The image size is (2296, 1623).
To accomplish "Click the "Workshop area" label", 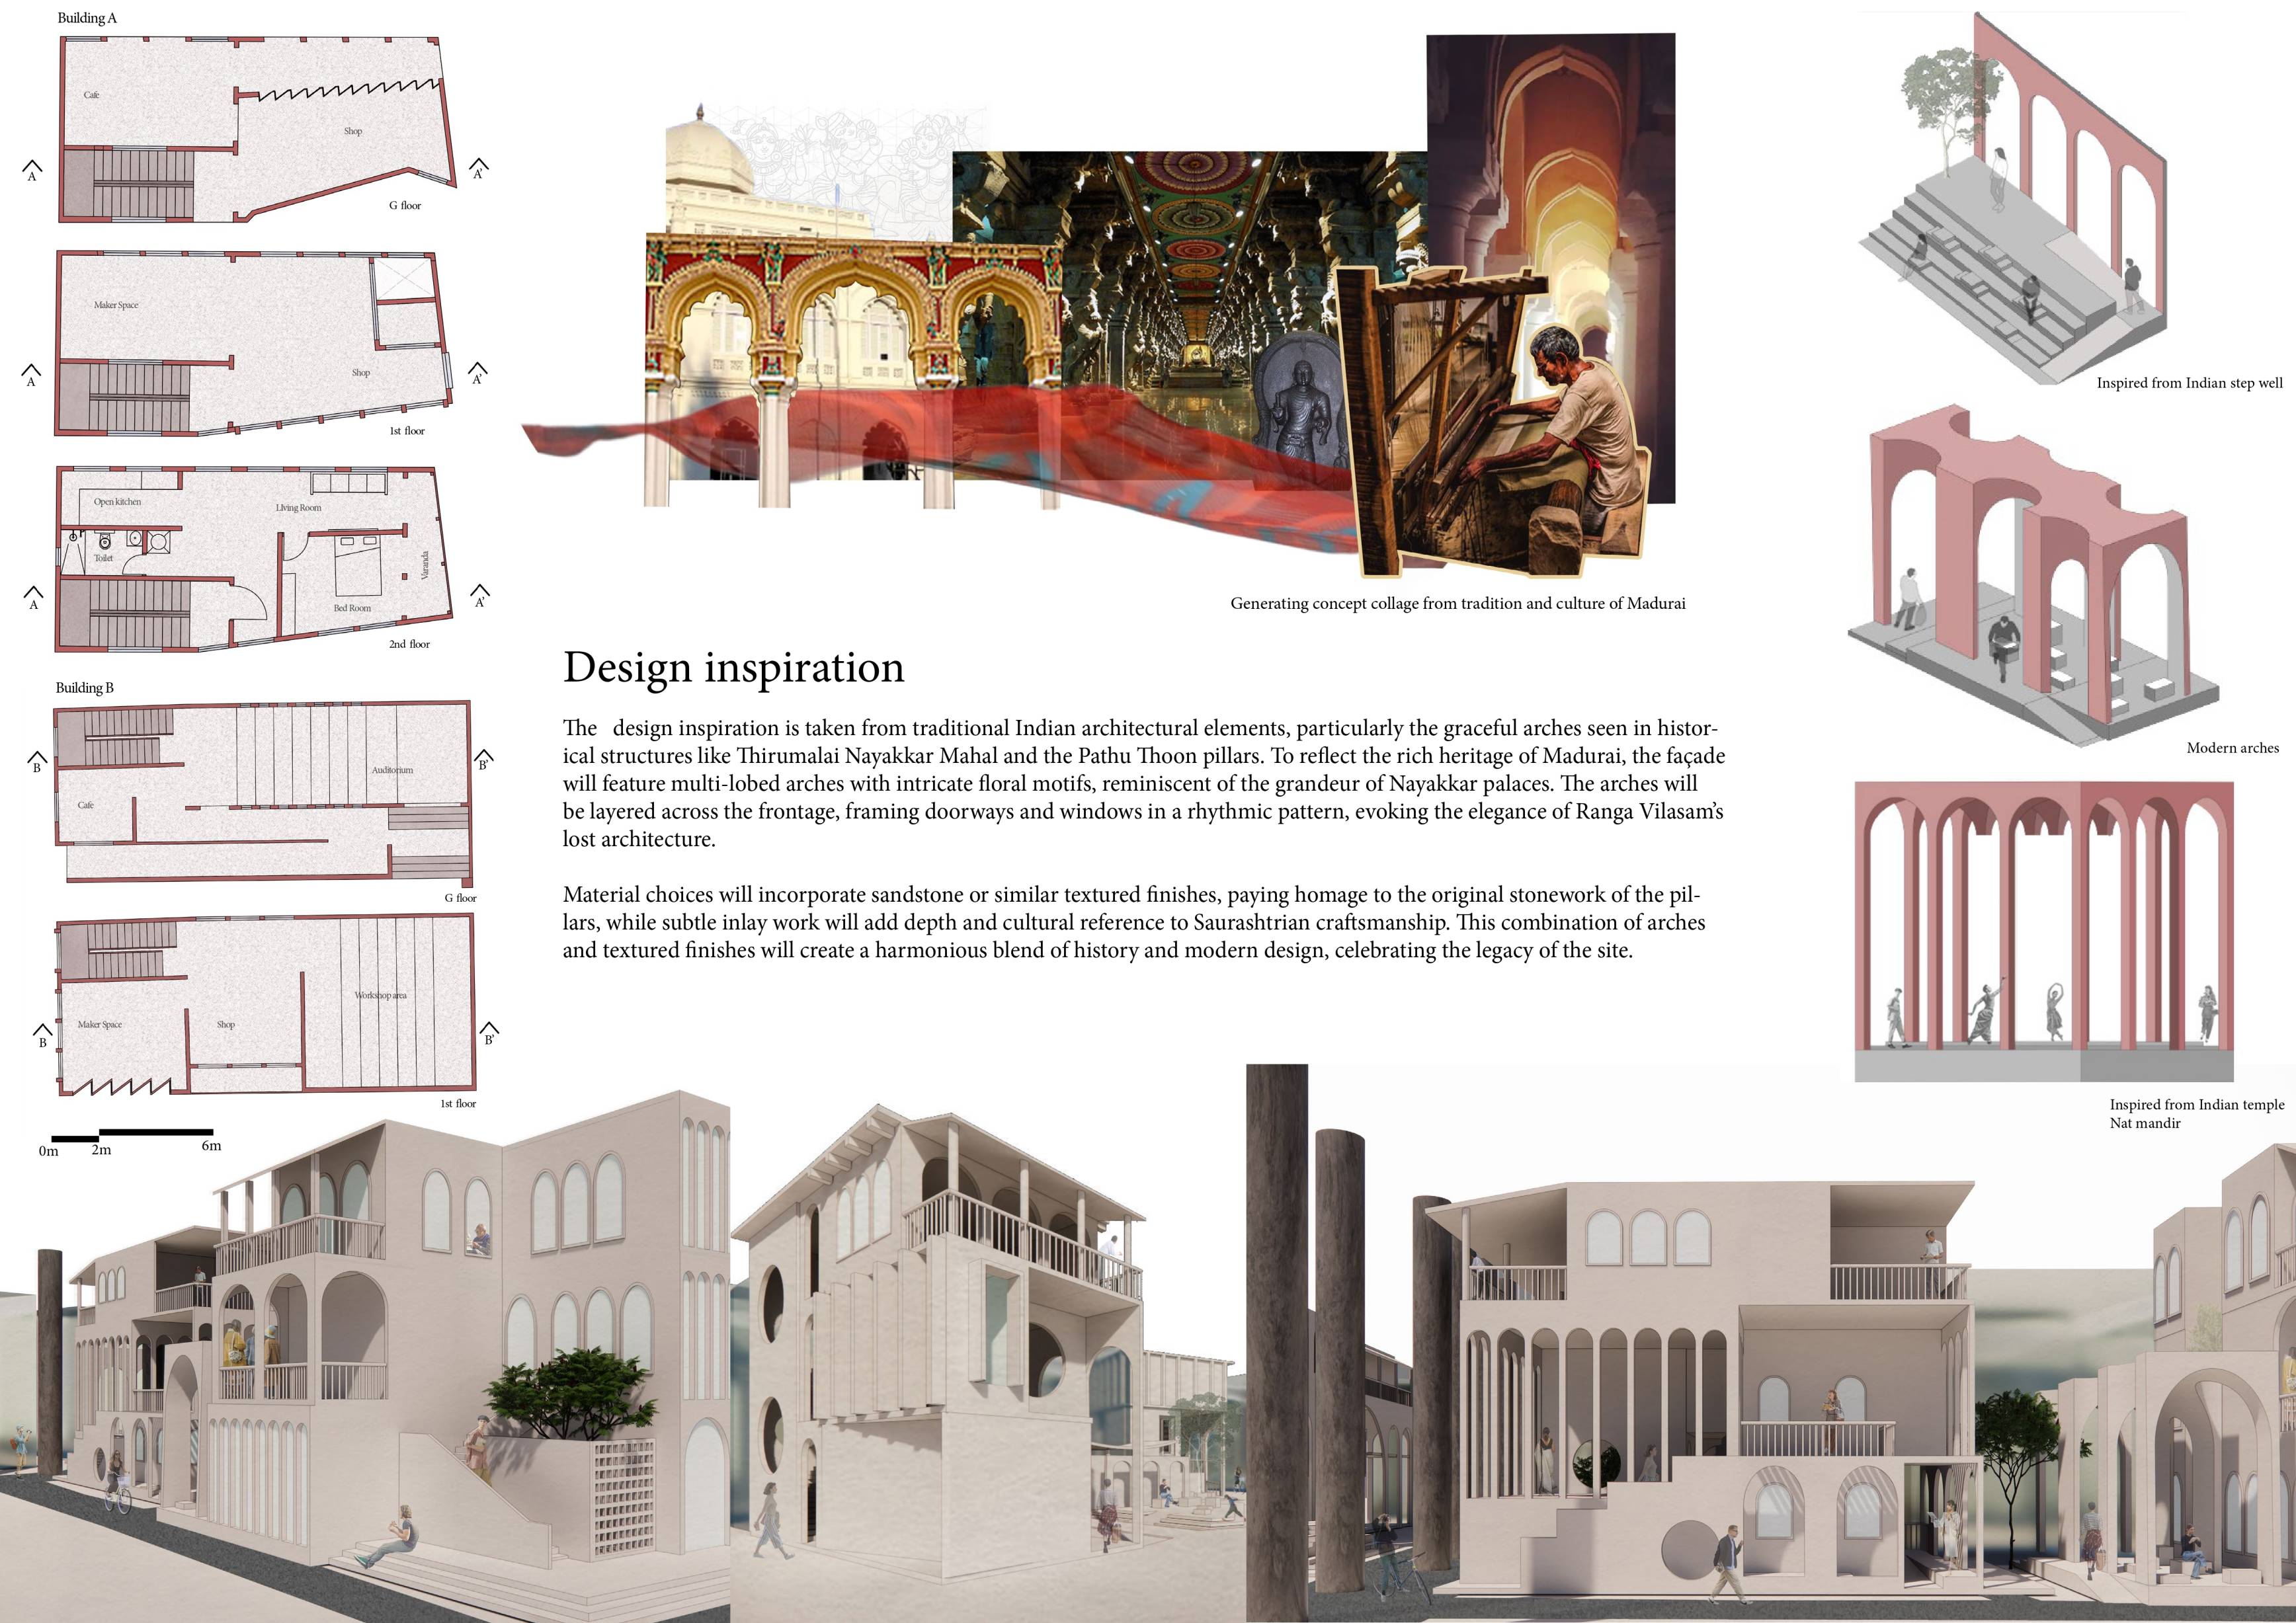I will pyautogui.click(x=380, y=995).
